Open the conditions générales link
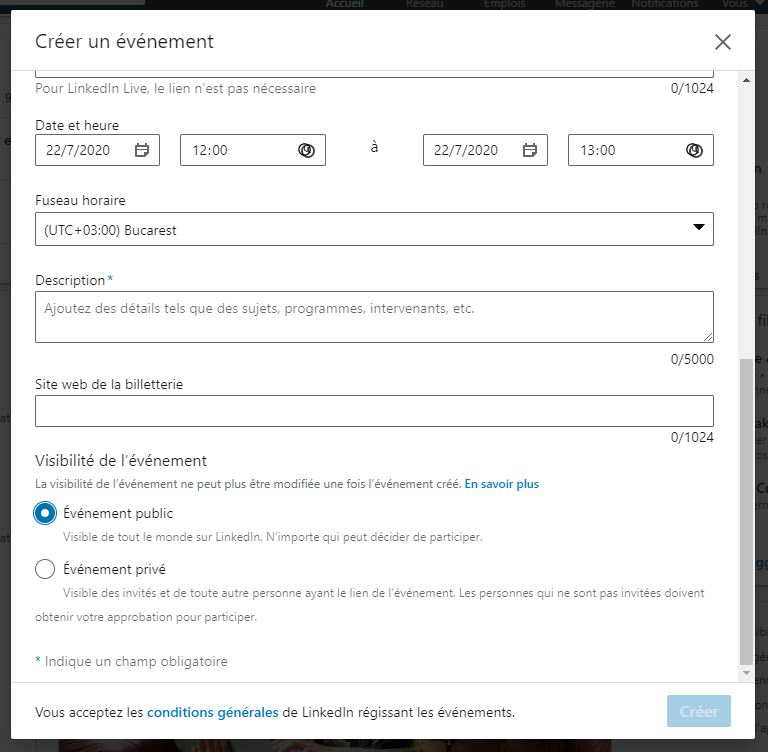This screenshot has width=768, height=752. click(x=213, y=712)
